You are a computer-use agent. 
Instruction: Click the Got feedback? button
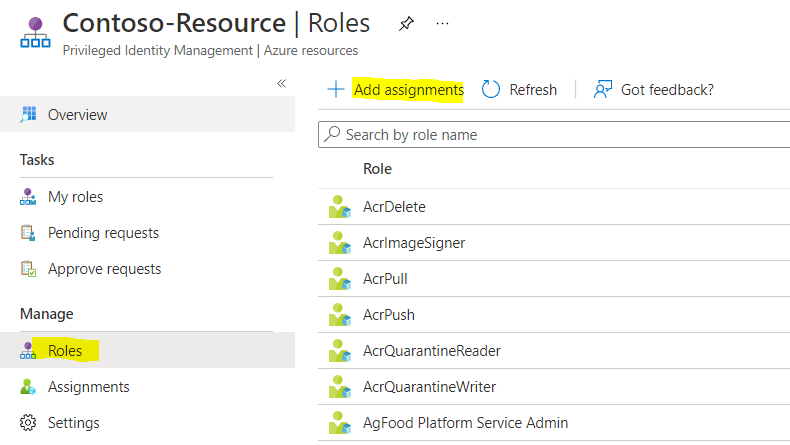tap(654, 90)
